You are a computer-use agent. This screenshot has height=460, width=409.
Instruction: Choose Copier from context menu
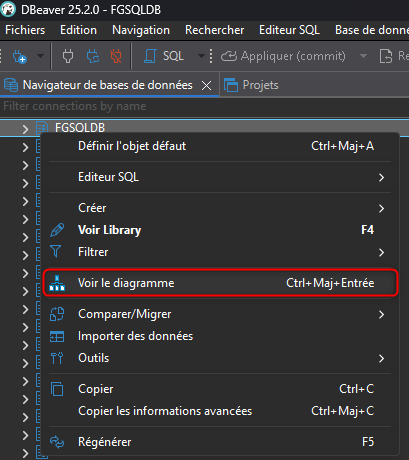pyautogui.click(x=220, y=389)
